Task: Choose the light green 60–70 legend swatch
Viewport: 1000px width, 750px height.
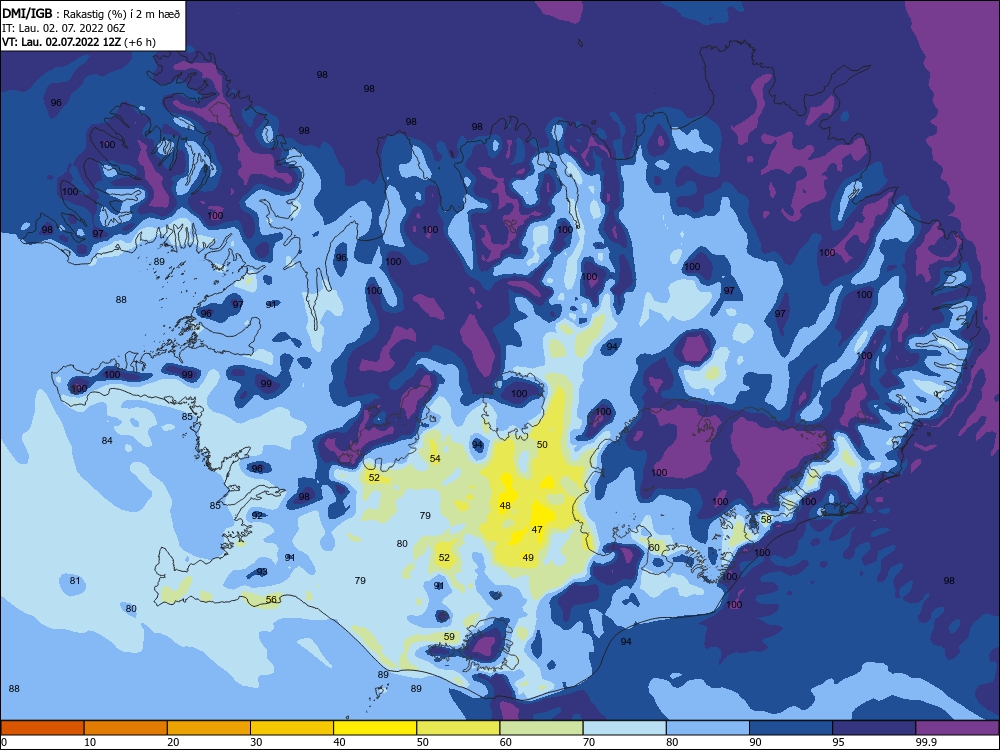Action: click(x=541, y=728)
